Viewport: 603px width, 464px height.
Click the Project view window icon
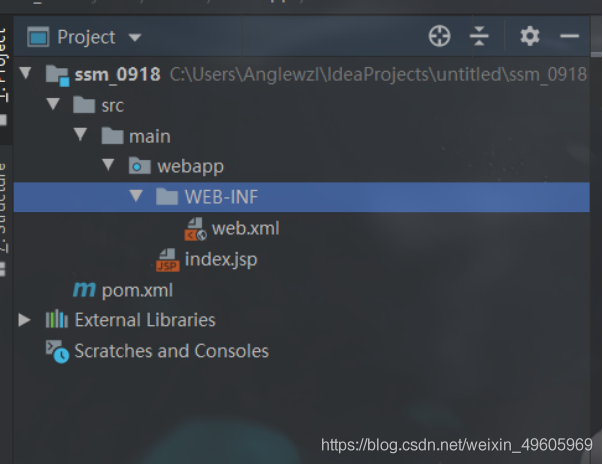coord(38,37)
